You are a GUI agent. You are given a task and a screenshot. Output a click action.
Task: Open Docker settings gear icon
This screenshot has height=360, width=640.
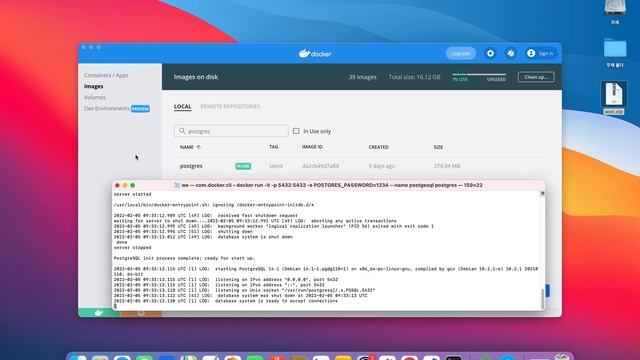tap(490, 53)
